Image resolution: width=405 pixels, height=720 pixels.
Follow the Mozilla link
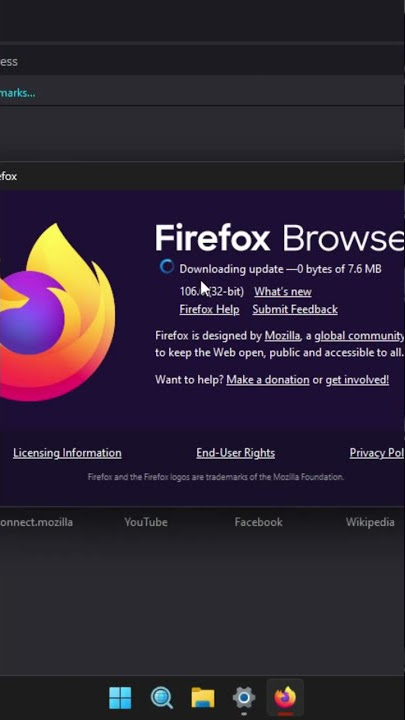pyautogui.click(x=282, y=336)
